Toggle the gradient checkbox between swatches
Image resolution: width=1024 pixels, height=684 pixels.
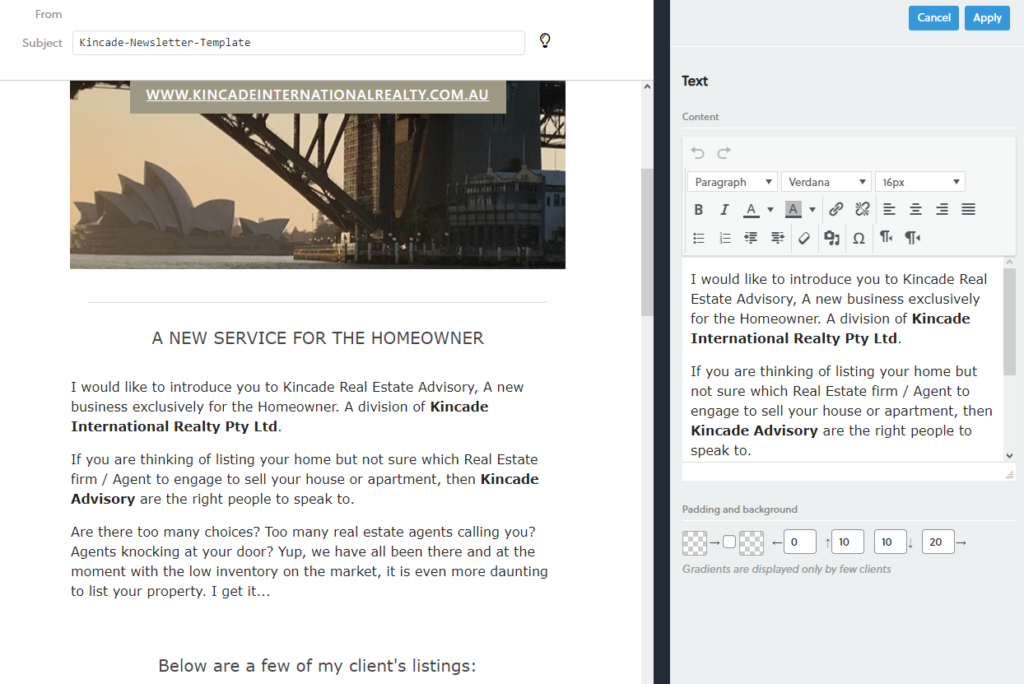[x=729, y=542]
